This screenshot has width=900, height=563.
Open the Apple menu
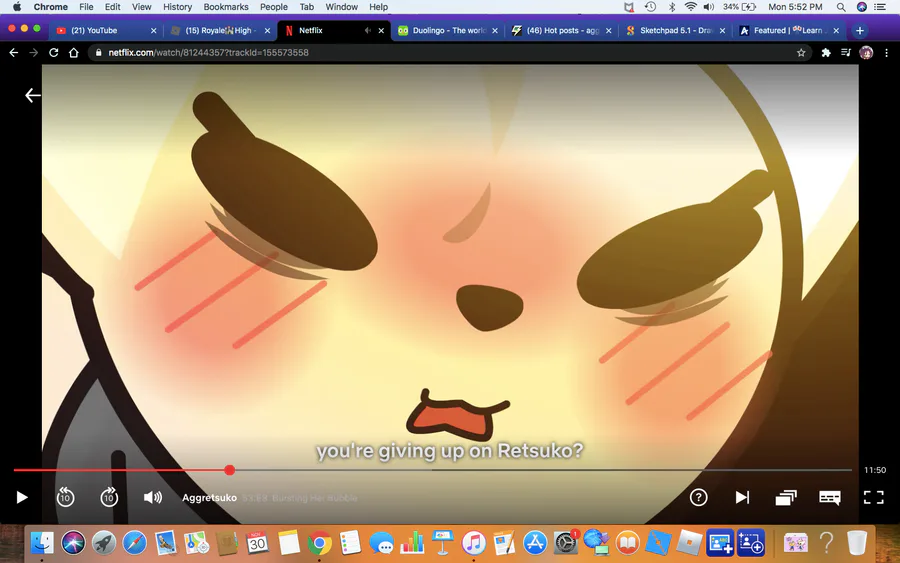point(17,7)
